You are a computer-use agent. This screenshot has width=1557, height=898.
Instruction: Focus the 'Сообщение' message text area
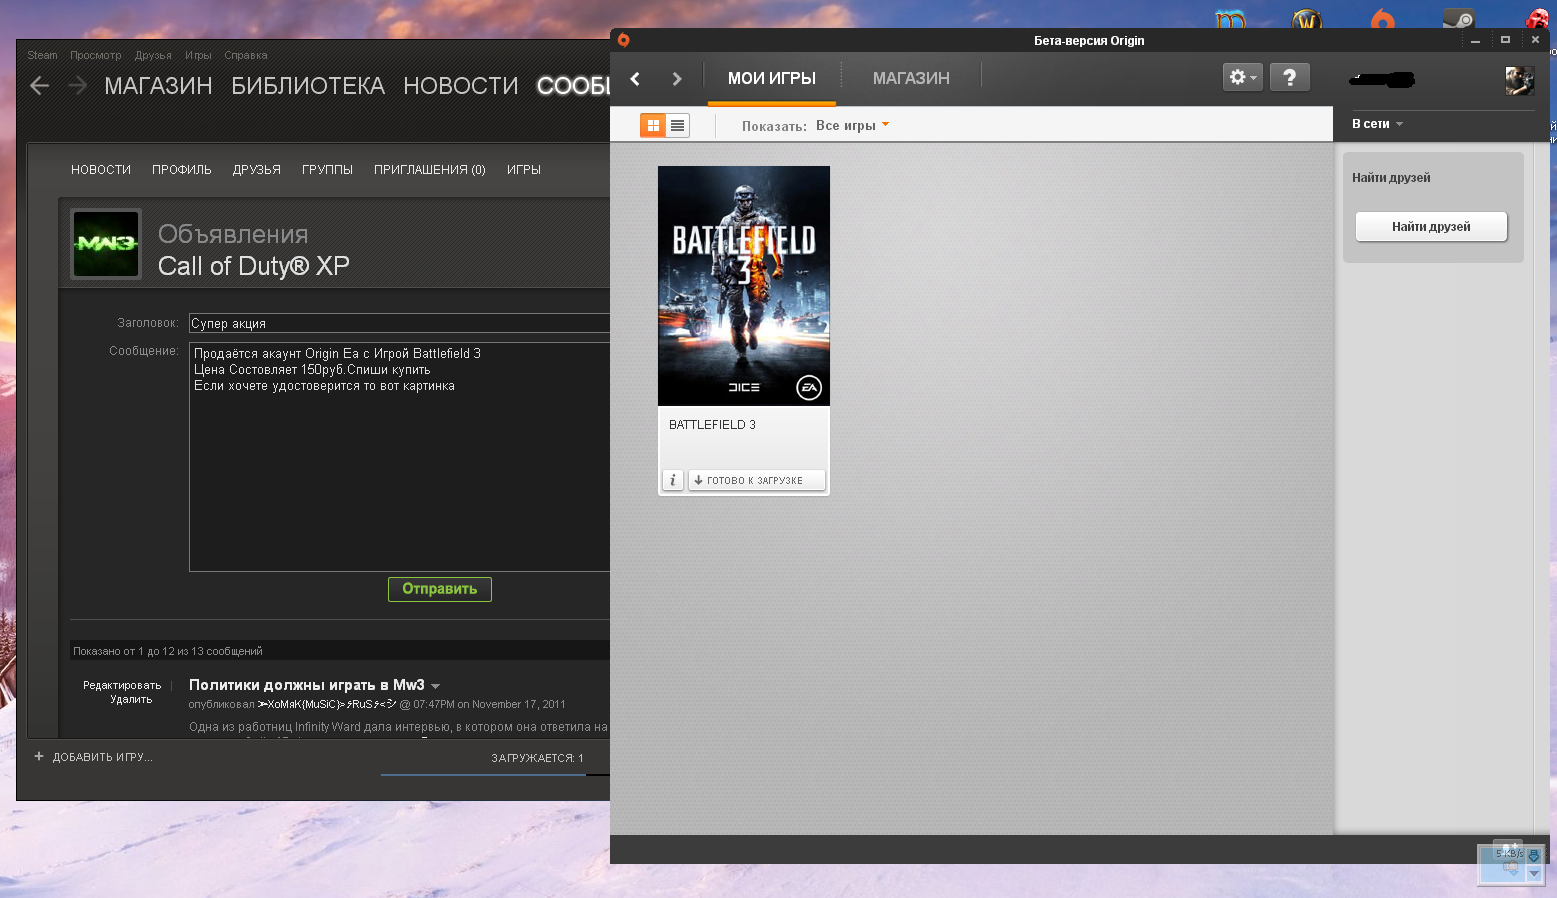coord(399,457)
